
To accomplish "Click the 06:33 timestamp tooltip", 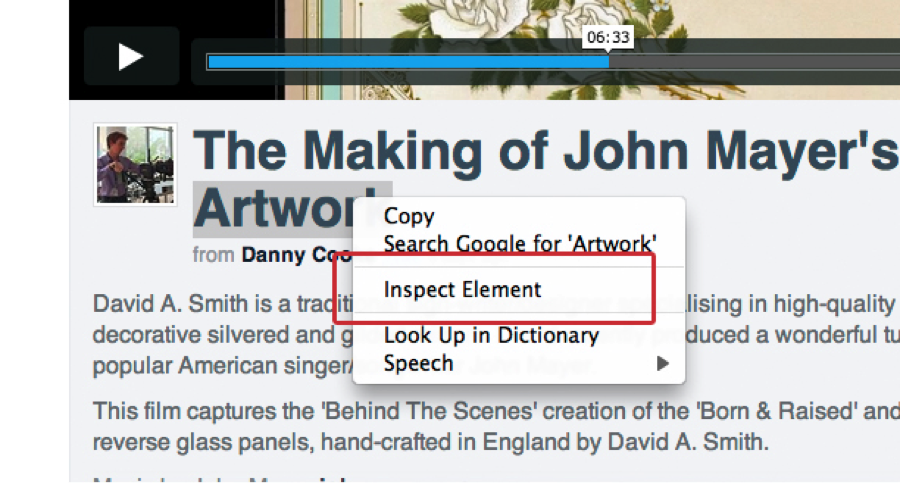I will (608, 37).
